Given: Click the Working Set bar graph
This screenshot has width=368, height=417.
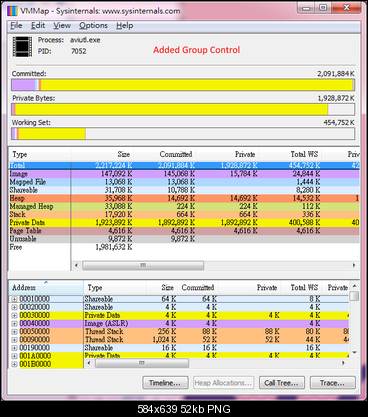Looking at the screenshot, I should [x=183, y=134].
